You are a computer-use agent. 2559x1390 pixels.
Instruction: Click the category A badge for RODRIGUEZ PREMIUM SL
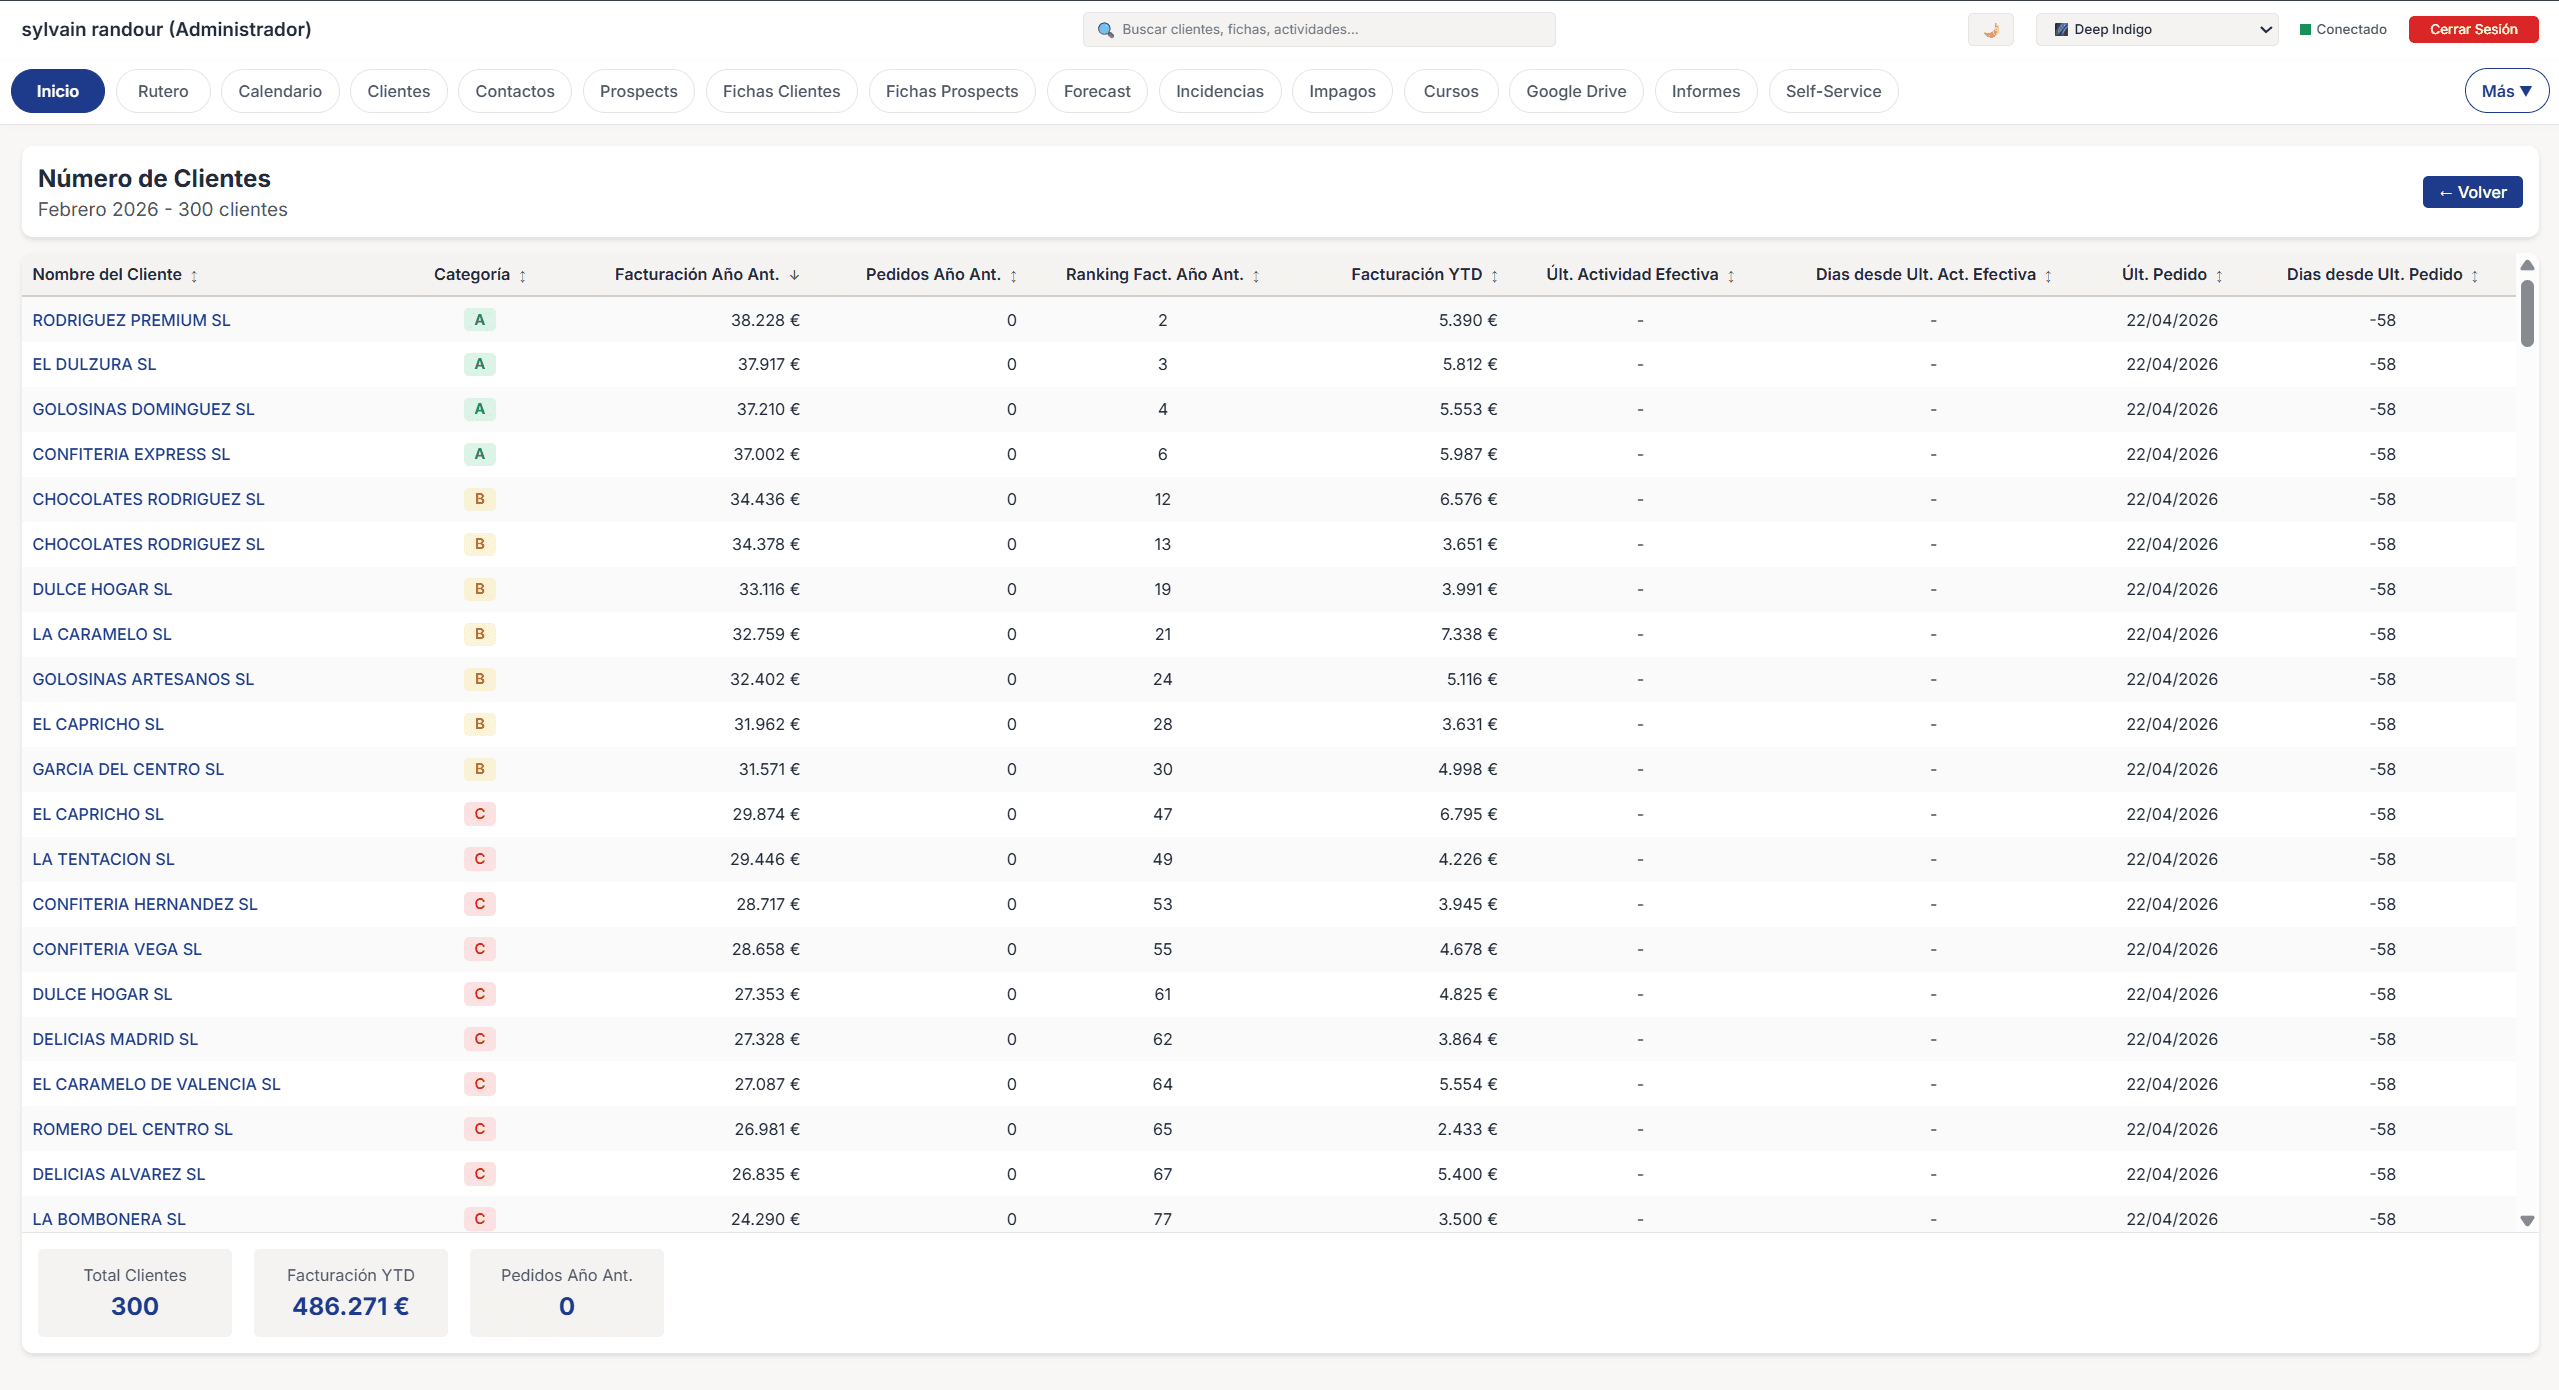(479, 319)
